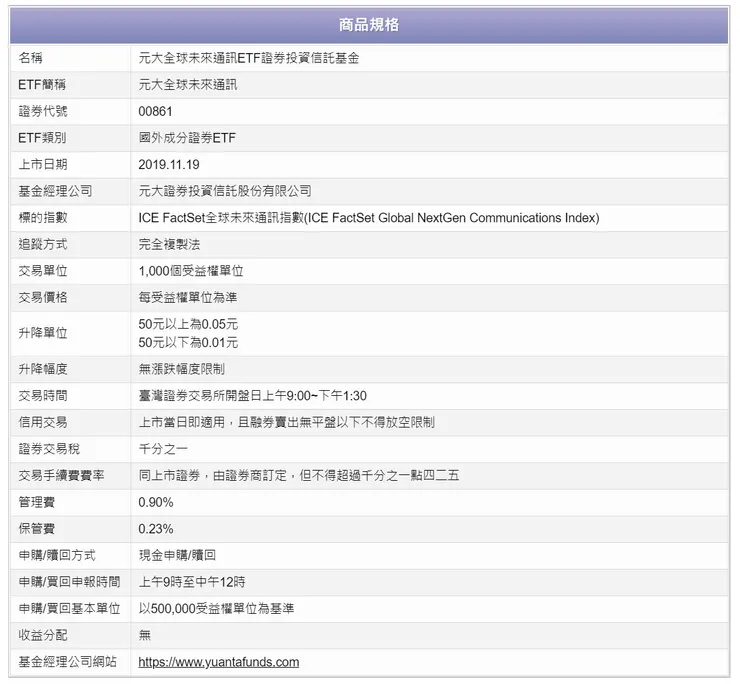Image resolution: width=740 pixels, height=684 pixels.
Task: Click the value 1,000個受益權單位
Action: pyautogui.click(x=191, y=271)
